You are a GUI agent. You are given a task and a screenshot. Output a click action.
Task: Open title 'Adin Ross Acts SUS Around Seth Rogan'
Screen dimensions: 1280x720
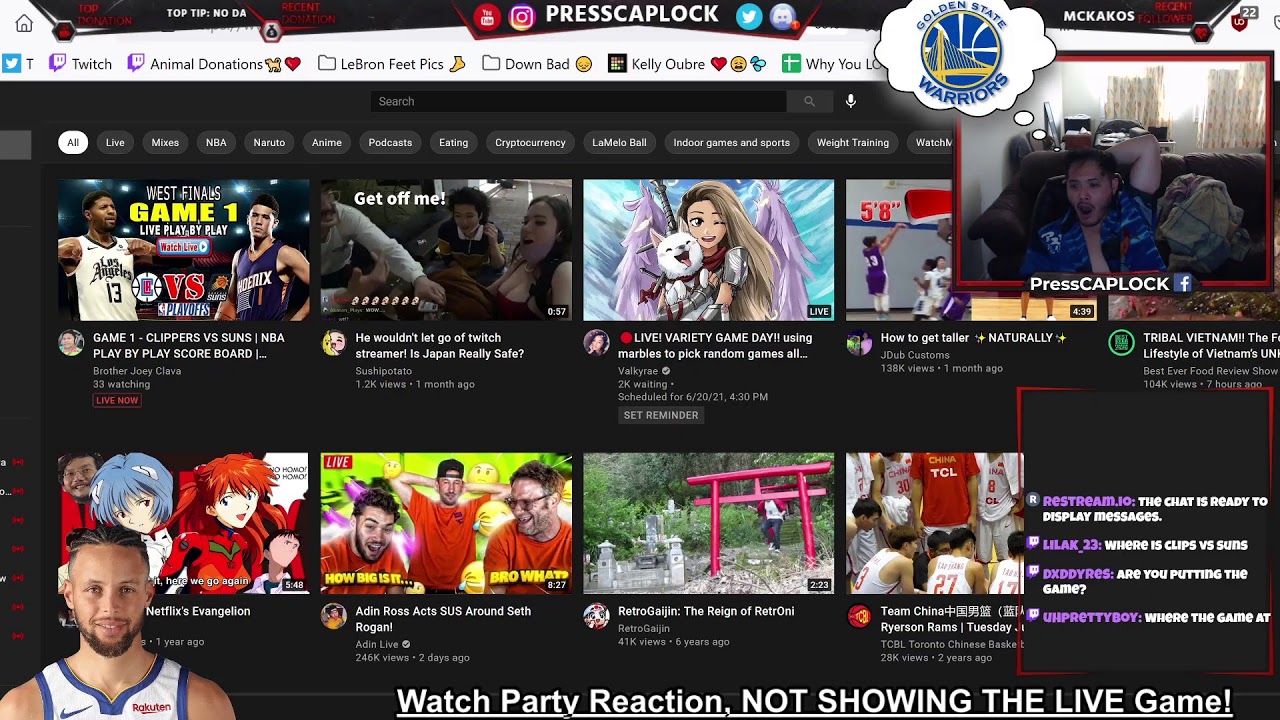tap(443, 619)
